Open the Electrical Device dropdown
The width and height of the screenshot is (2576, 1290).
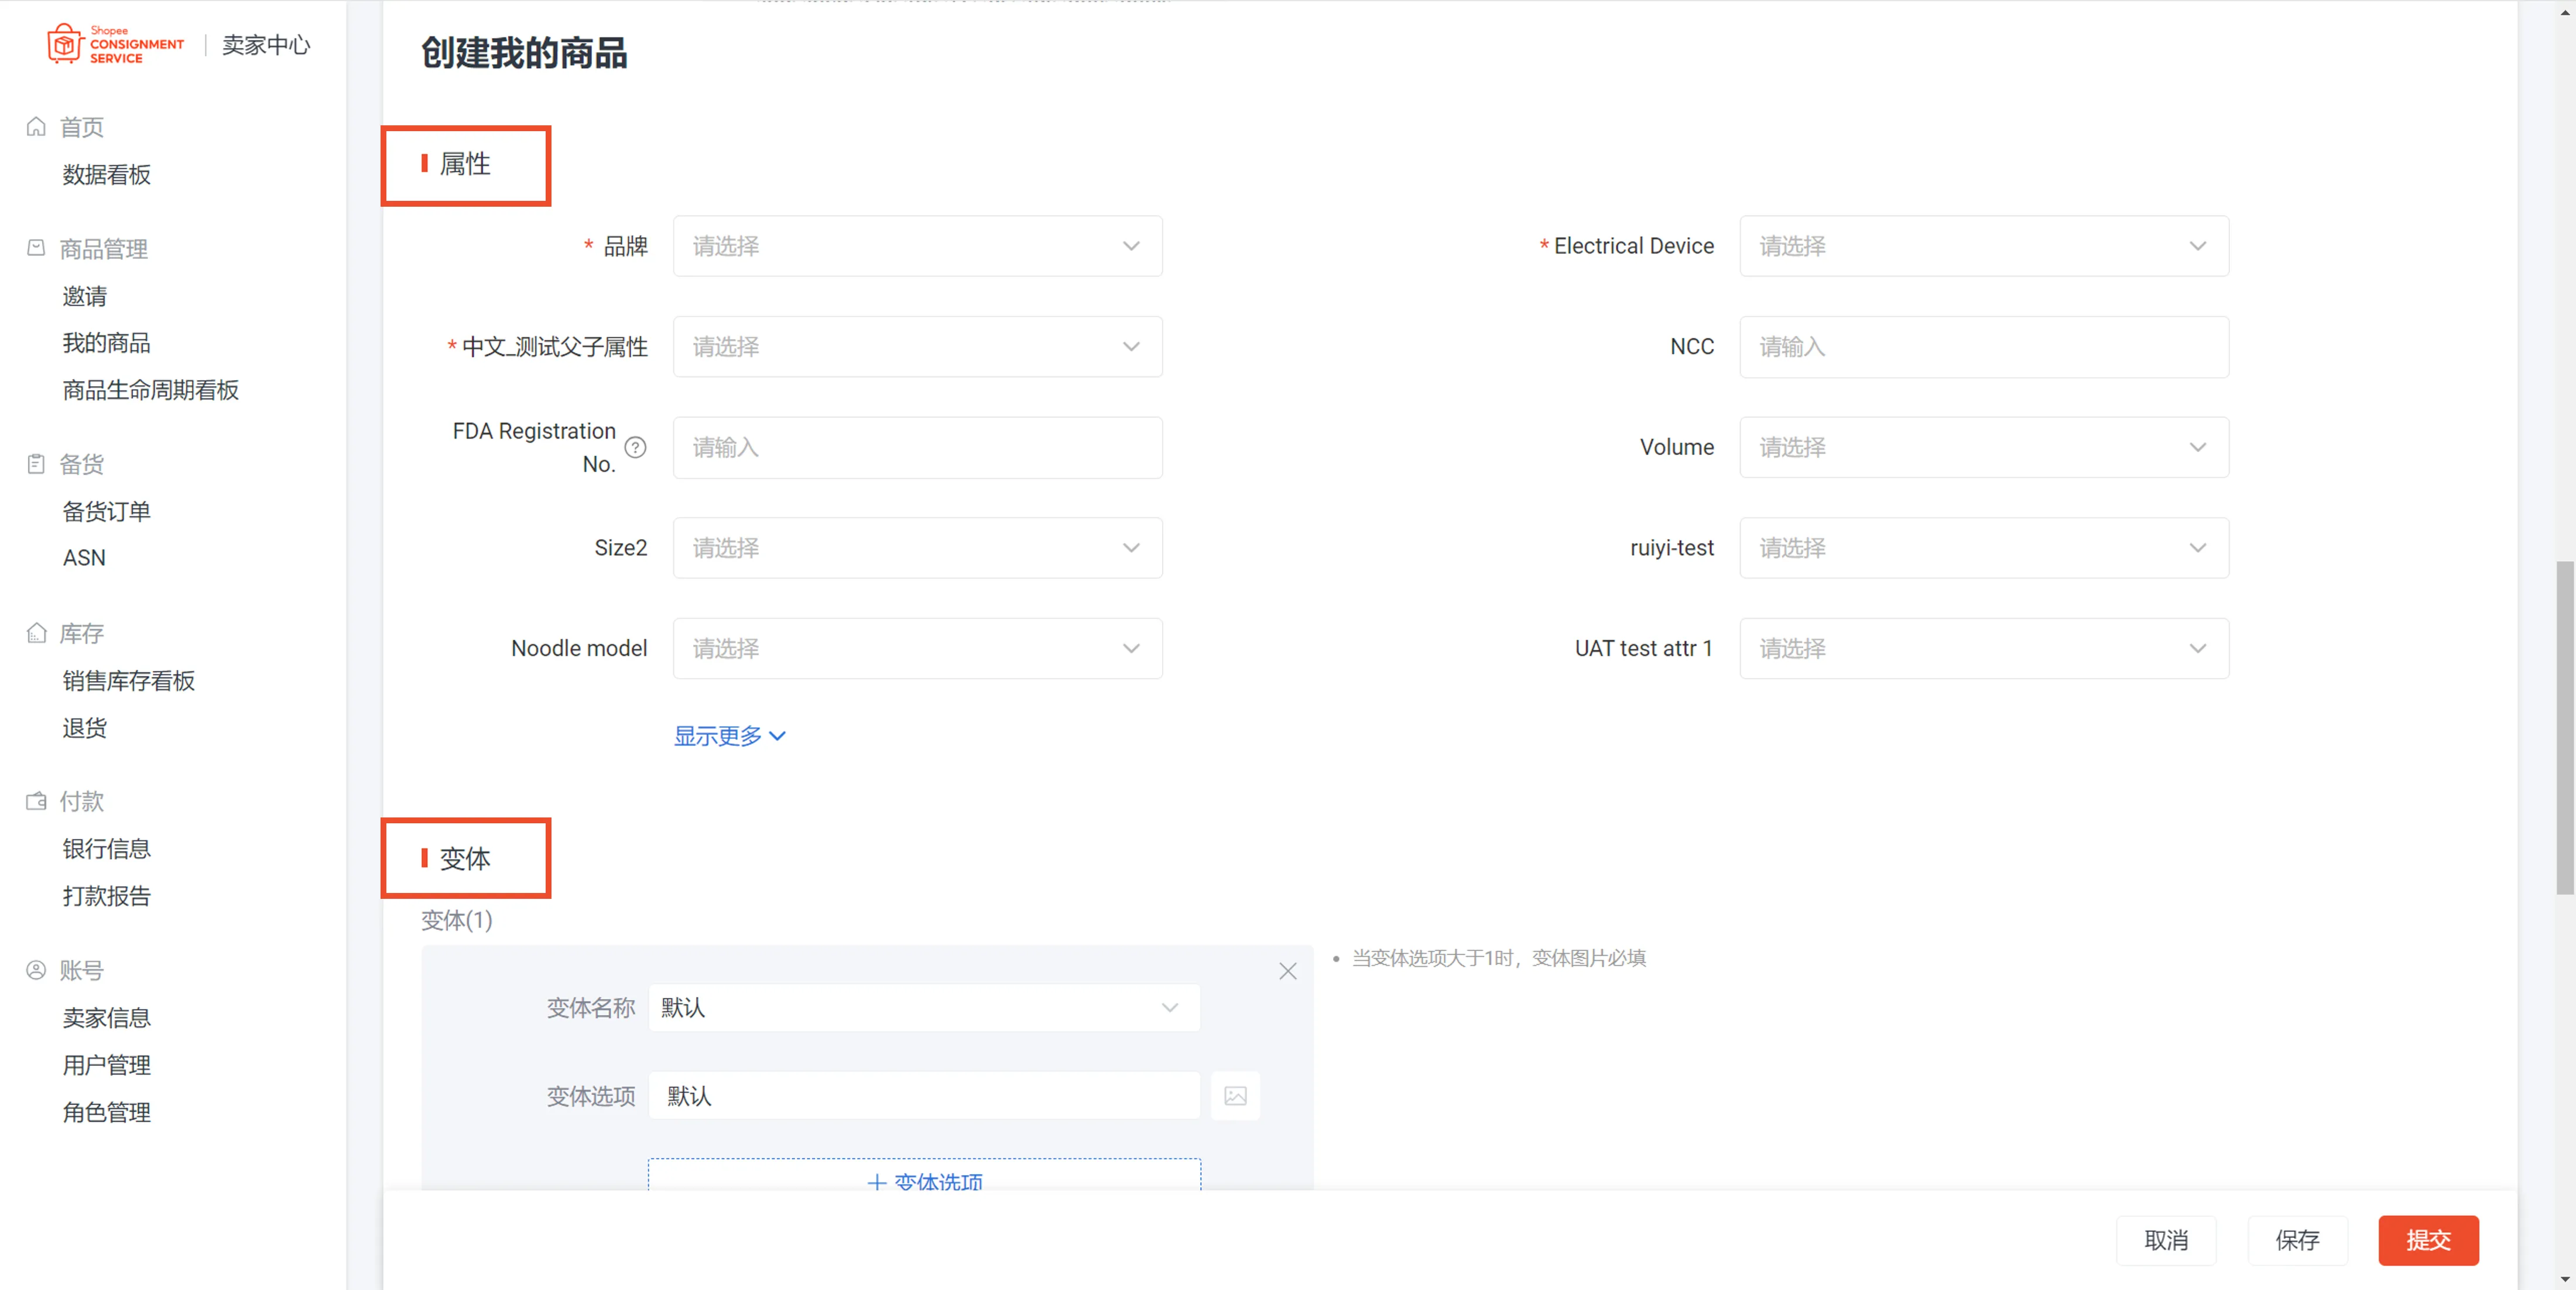1984,246
